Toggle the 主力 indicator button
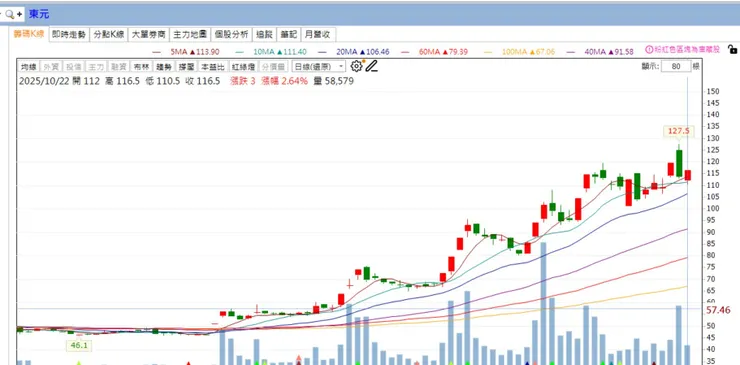 tap(96, 67)
